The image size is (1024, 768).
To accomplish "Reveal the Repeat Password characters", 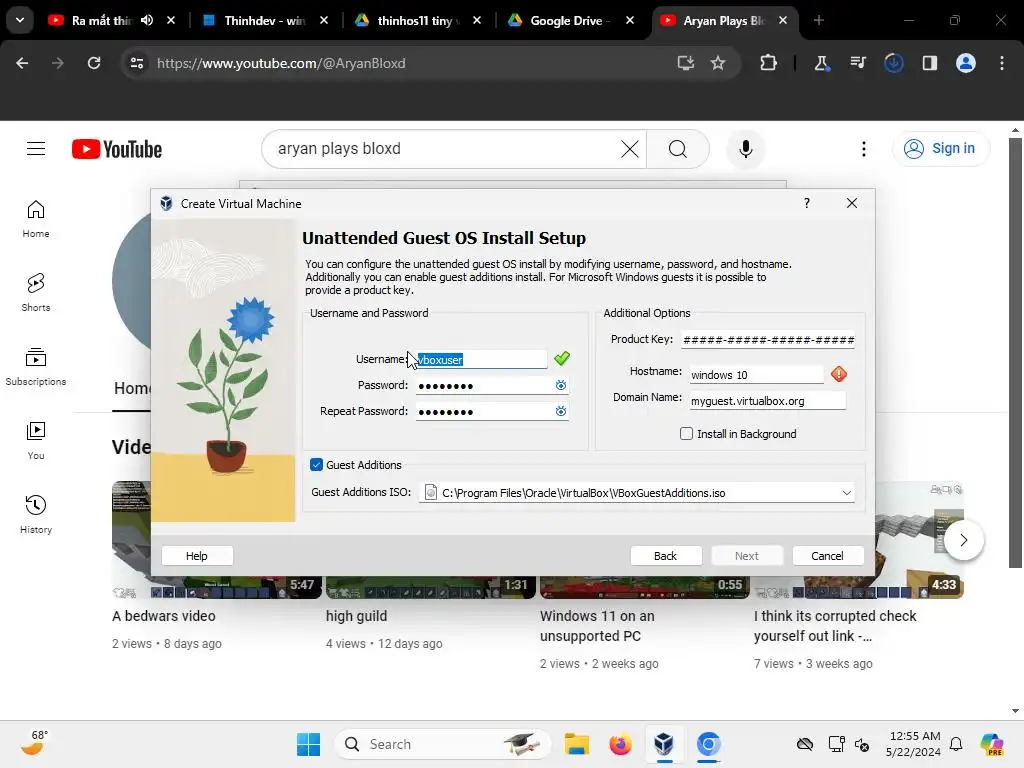I will [560, 411].
